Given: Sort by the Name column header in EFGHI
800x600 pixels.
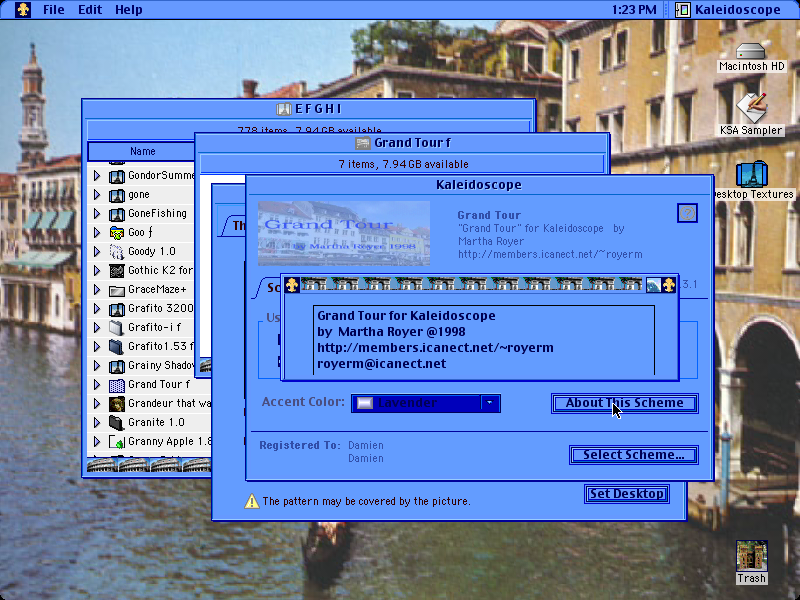Looking at the screenshot, I should tap(142, 151).
